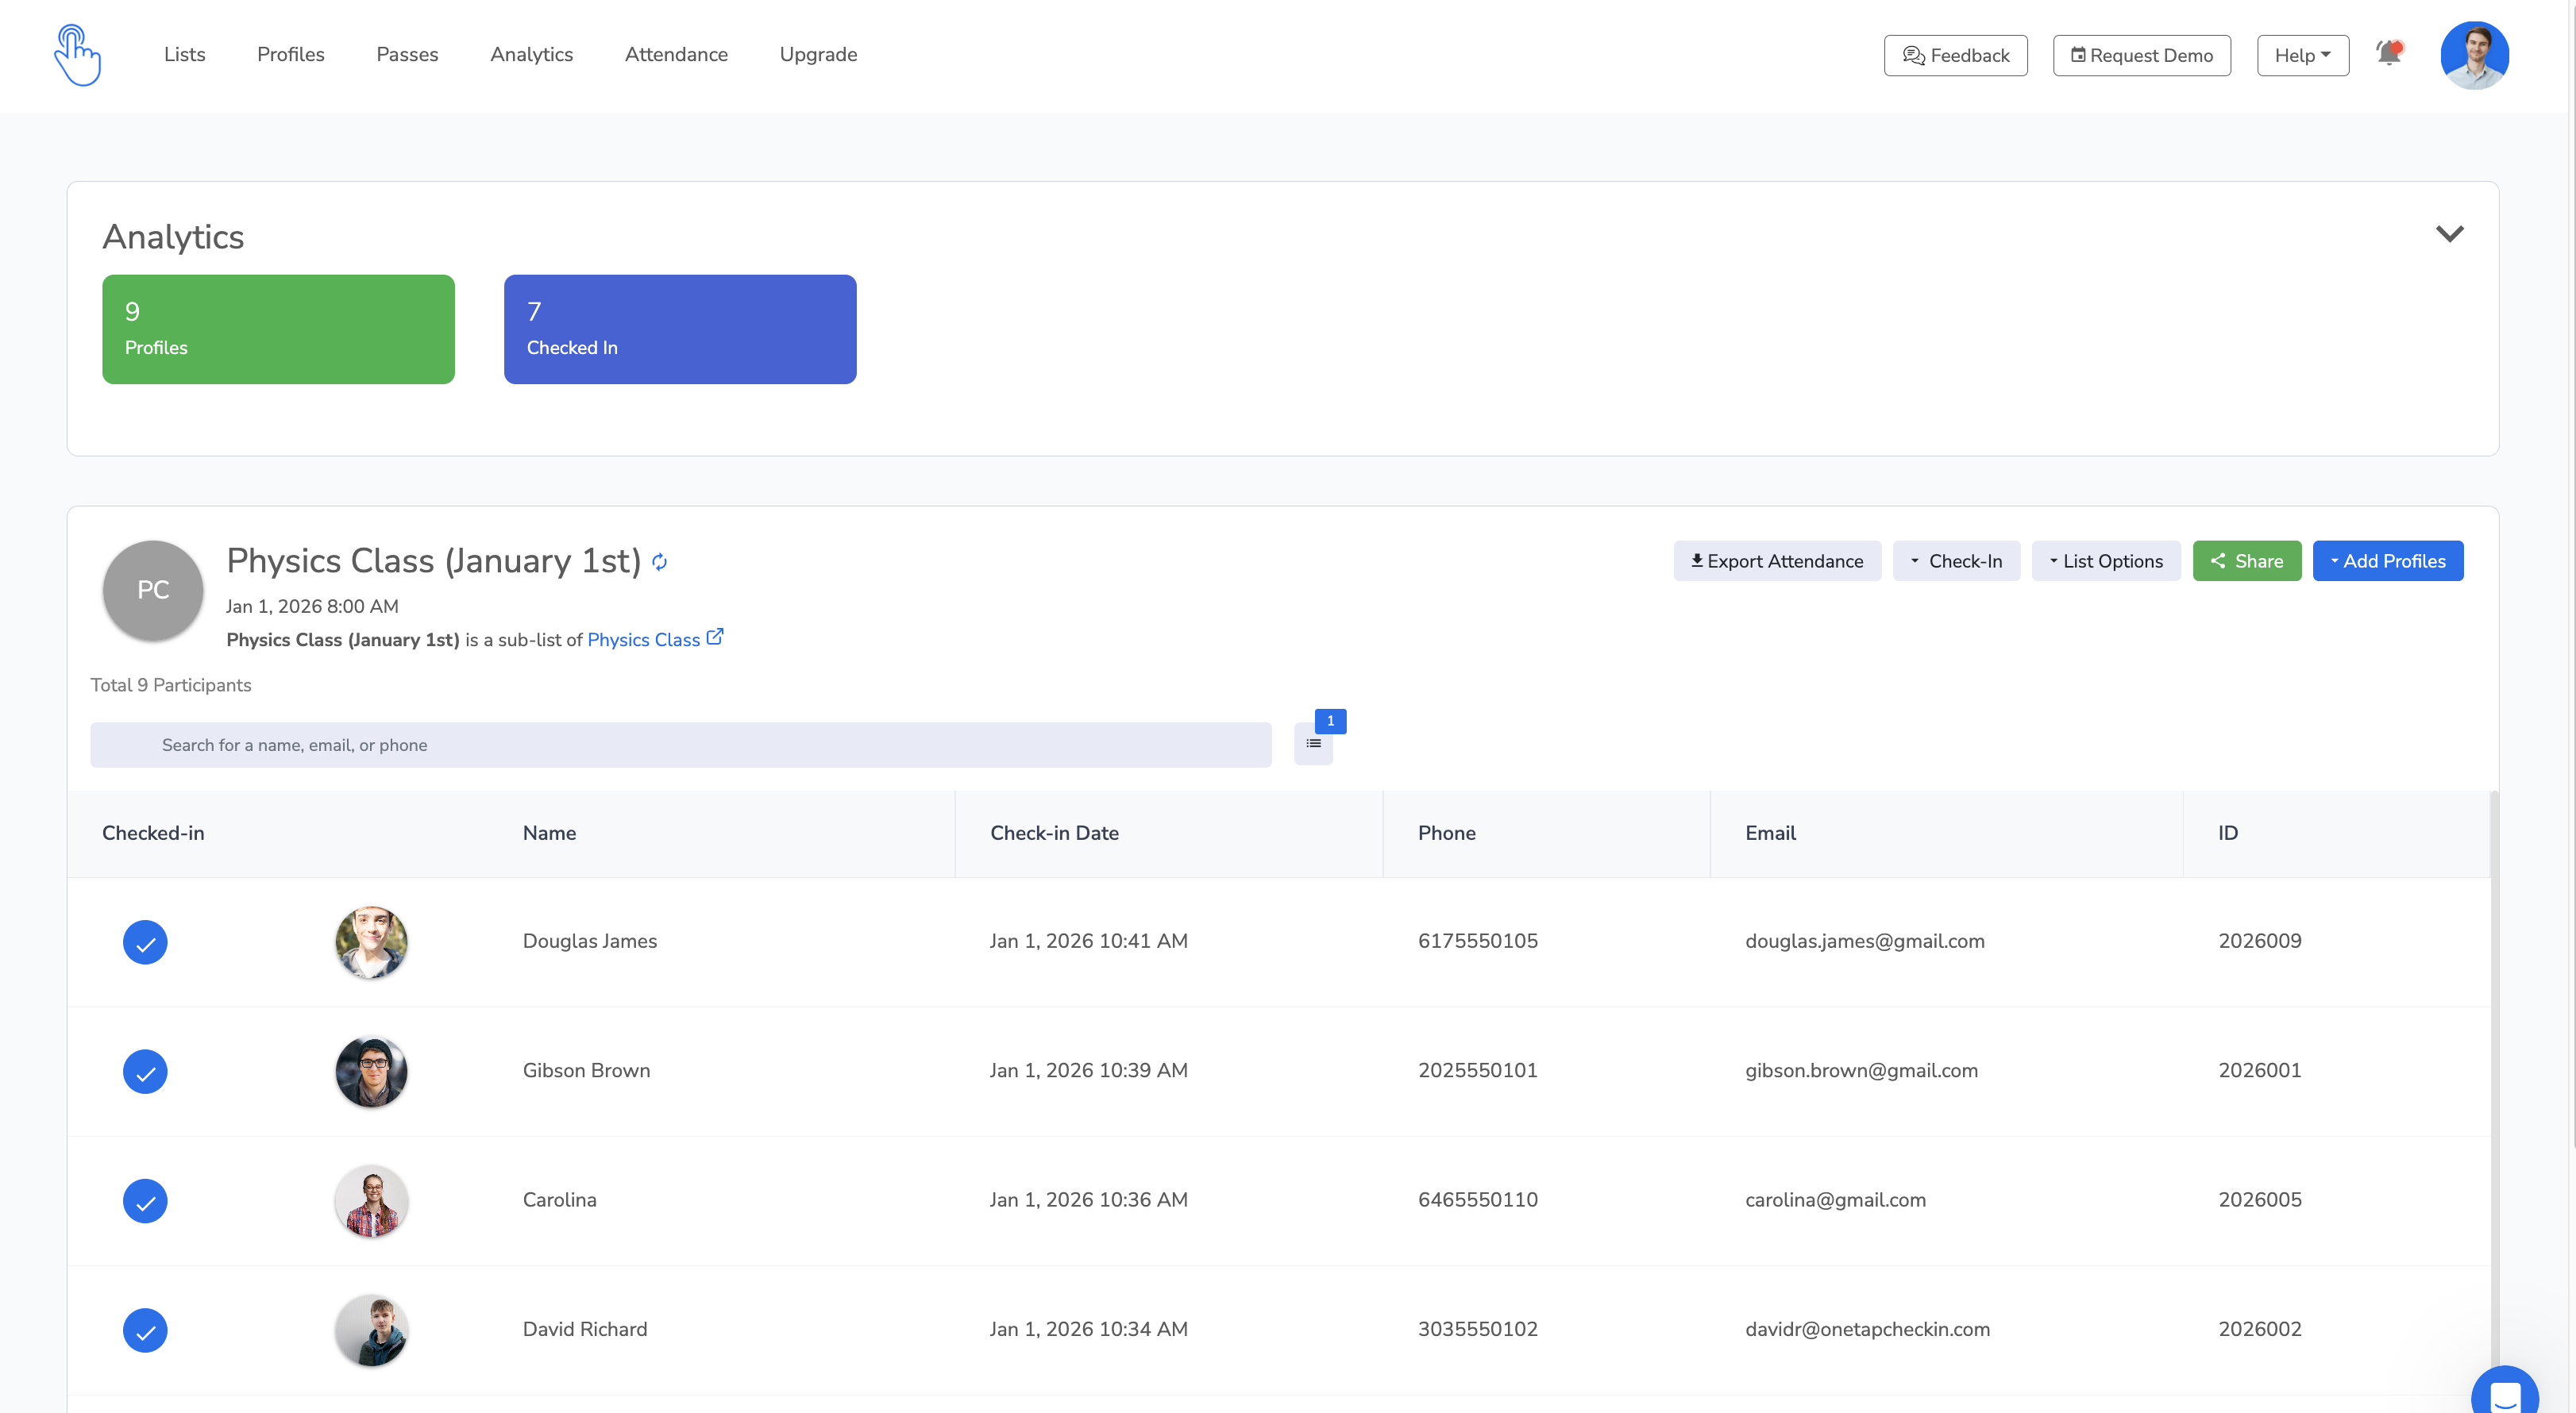
Task: Go to the Passes menu item
Action: click(x=407, y=54)
